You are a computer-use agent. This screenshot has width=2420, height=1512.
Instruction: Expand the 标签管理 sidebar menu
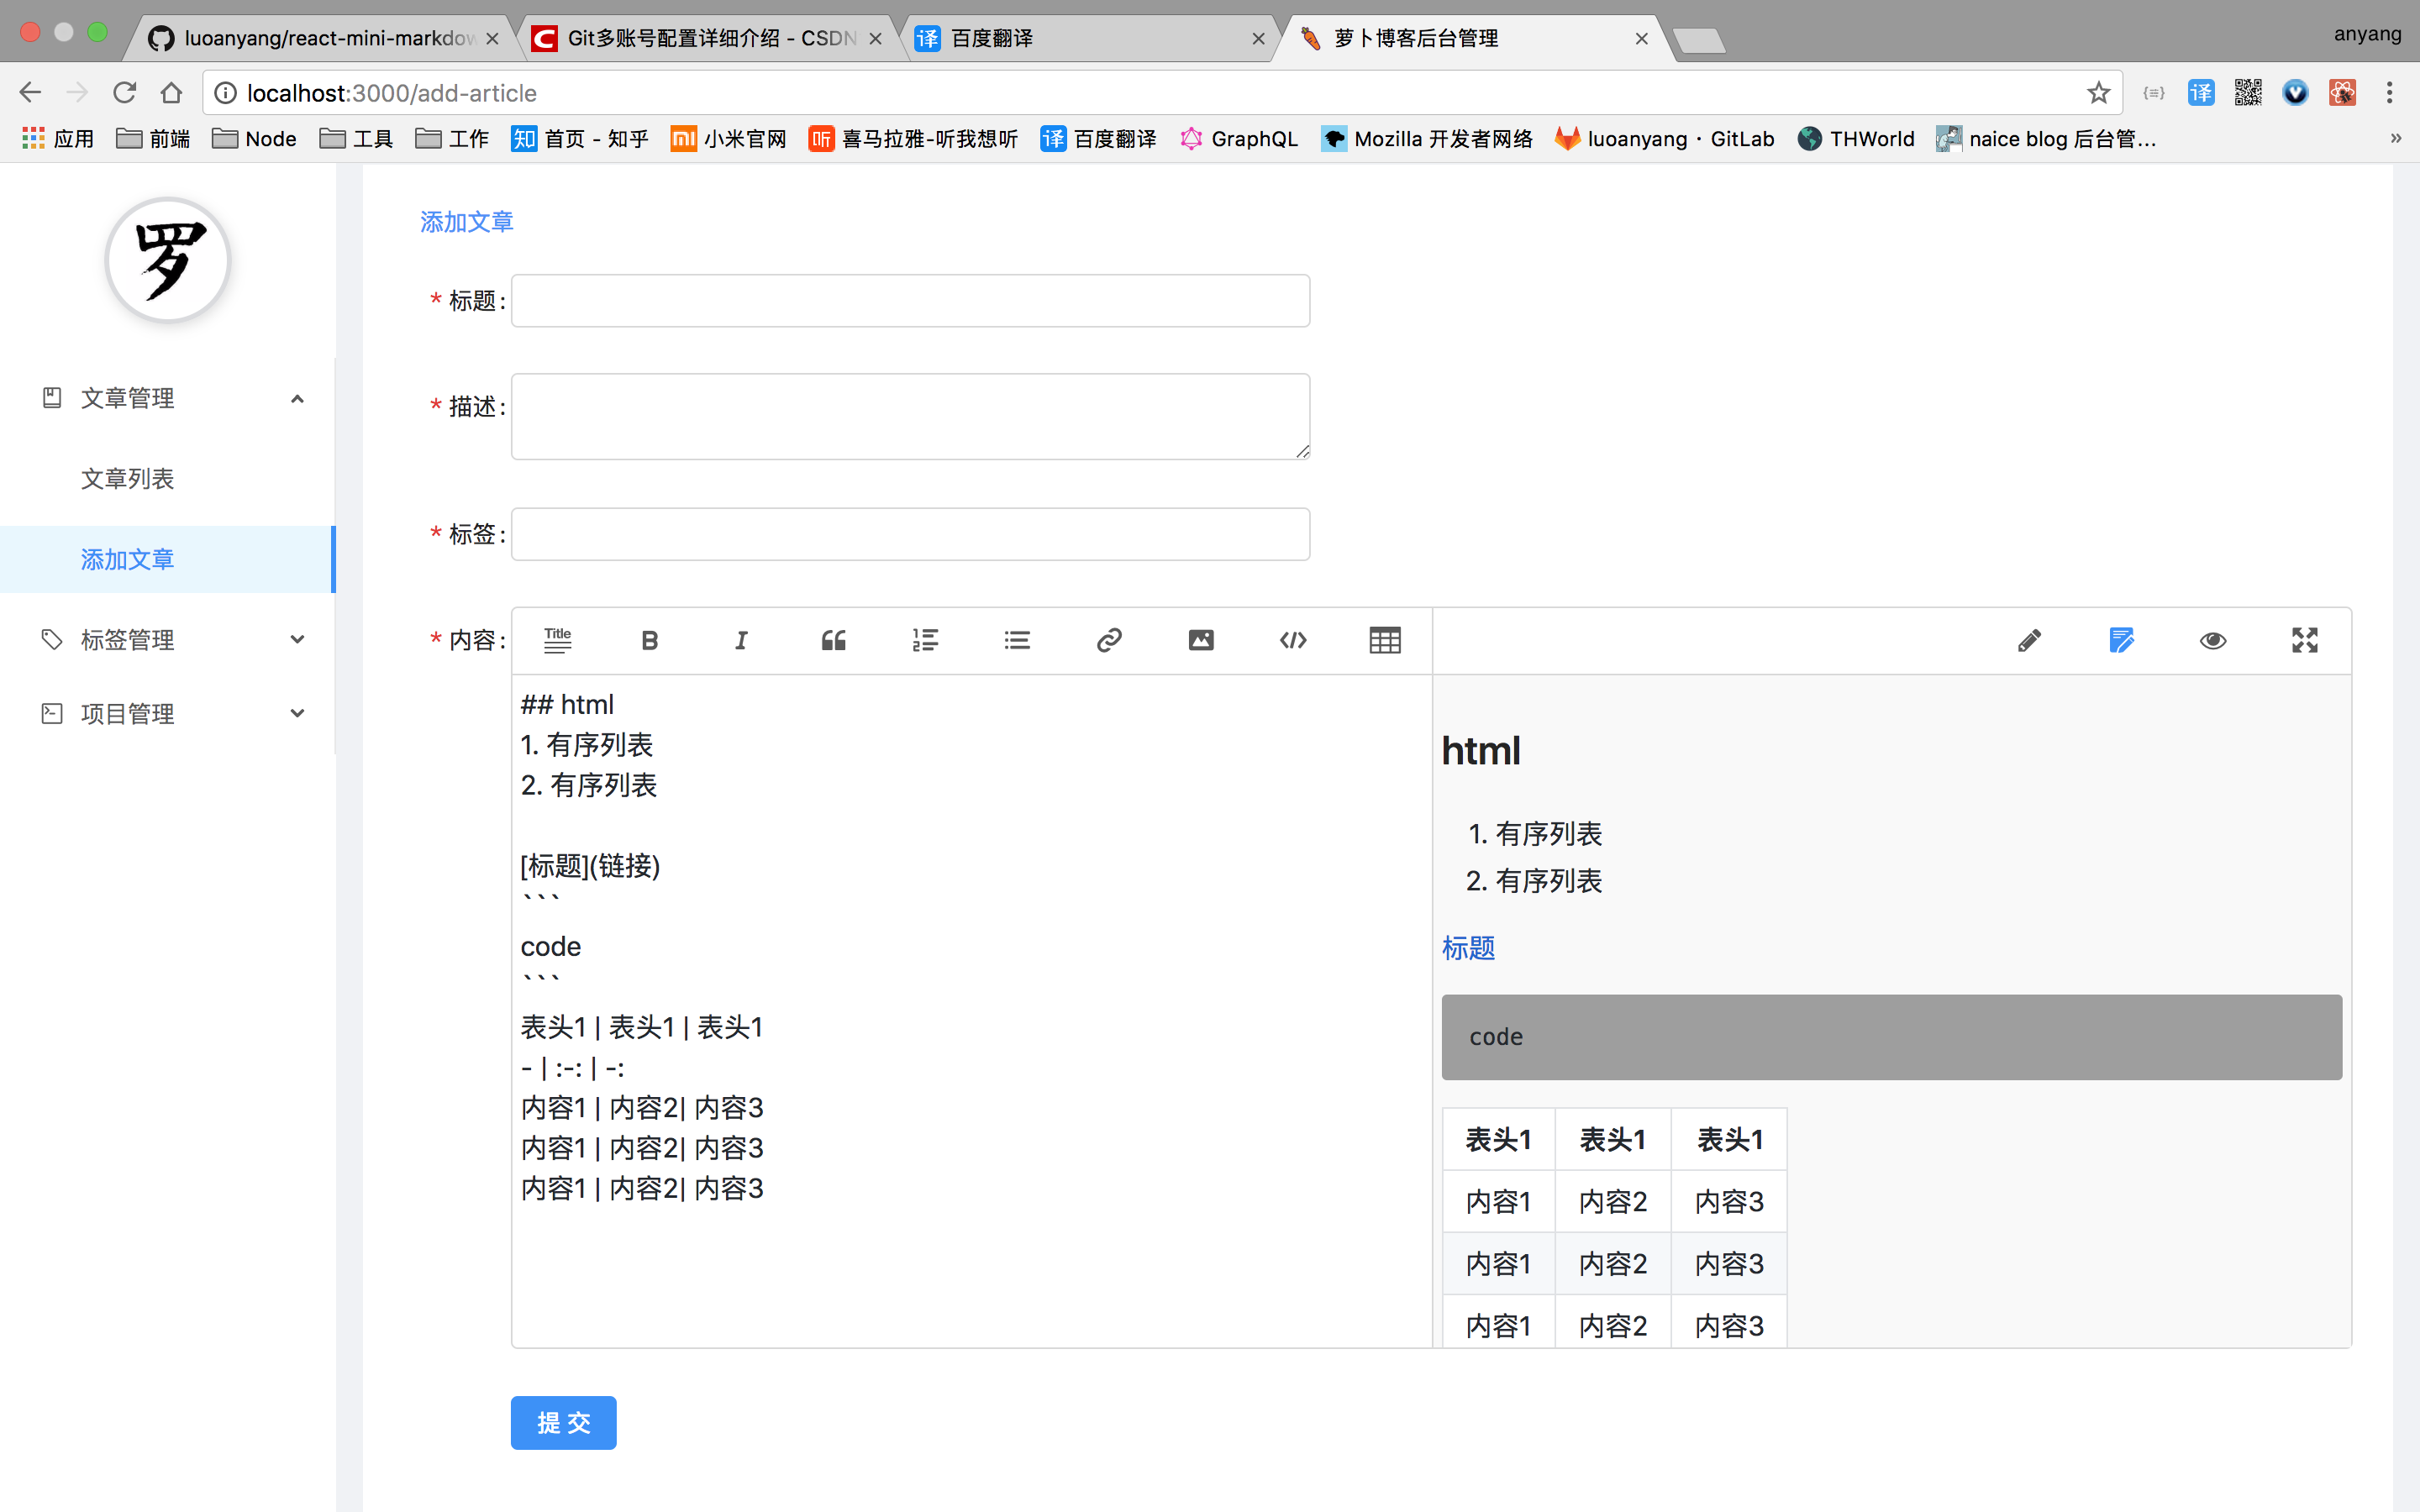click(x=168, y=639)
